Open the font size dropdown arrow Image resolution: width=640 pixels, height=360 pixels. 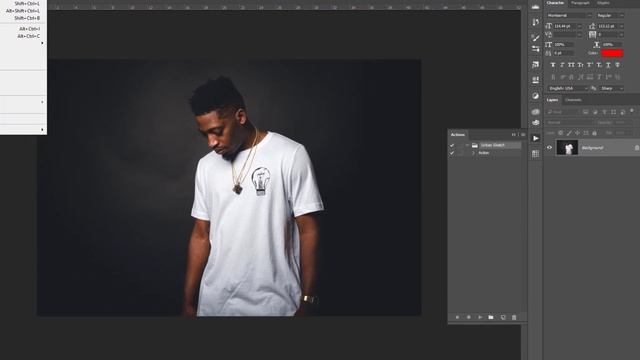pyautogui.click(x=579, y=26)
